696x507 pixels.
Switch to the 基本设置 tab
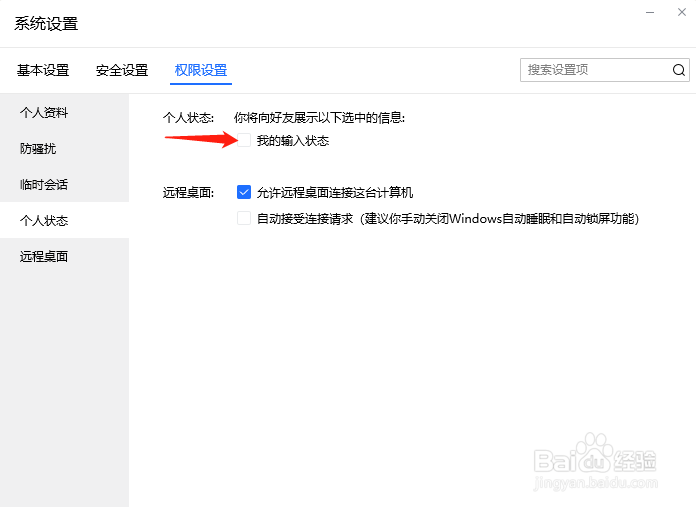click(43, 70)
